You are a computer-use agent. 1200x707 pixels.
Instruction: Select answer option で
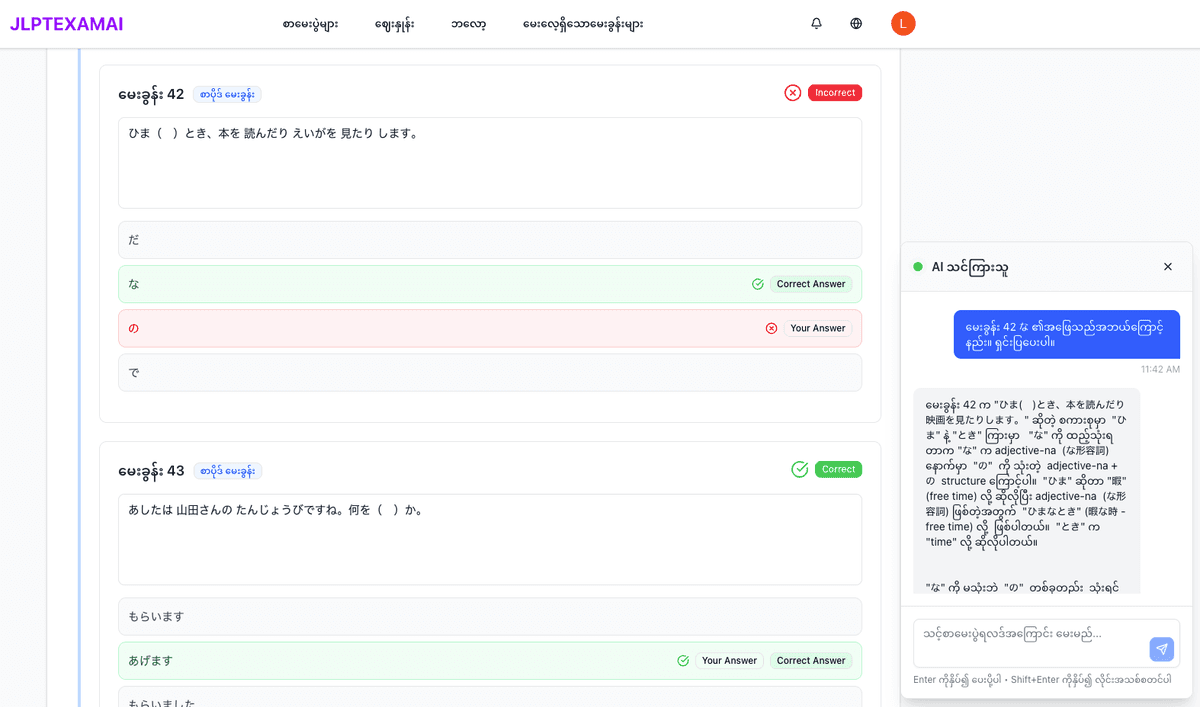[x=490, y=372]
